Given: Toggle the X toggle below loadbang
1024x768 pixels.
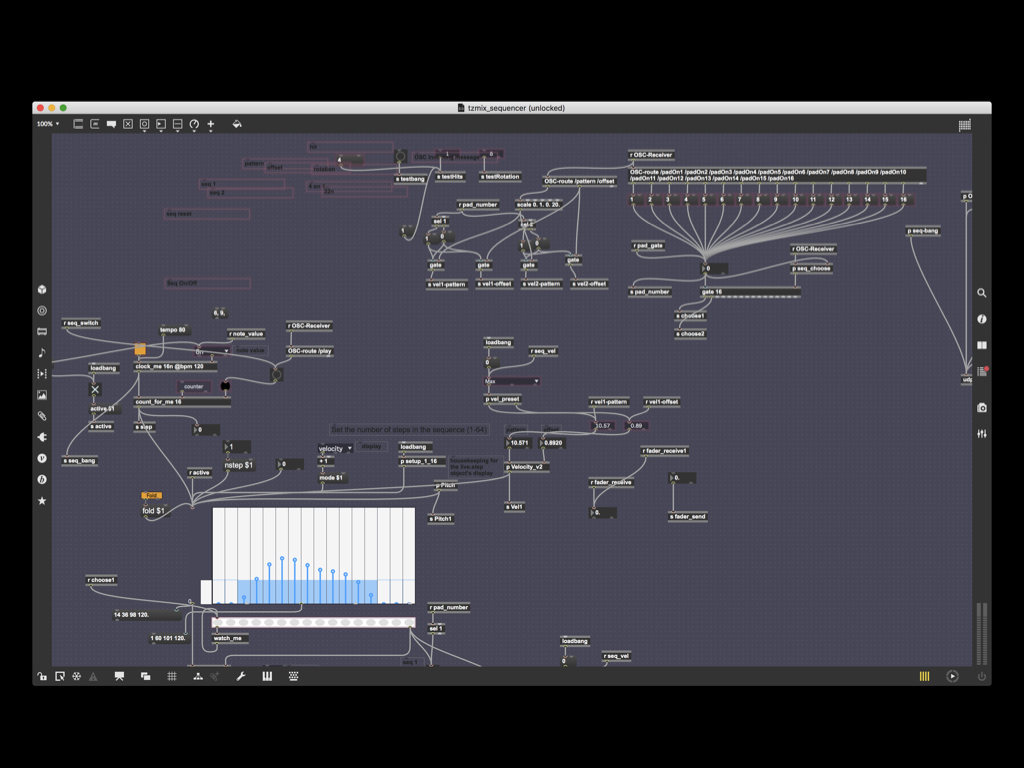Looking at the screenshot, I should (95, 390).
